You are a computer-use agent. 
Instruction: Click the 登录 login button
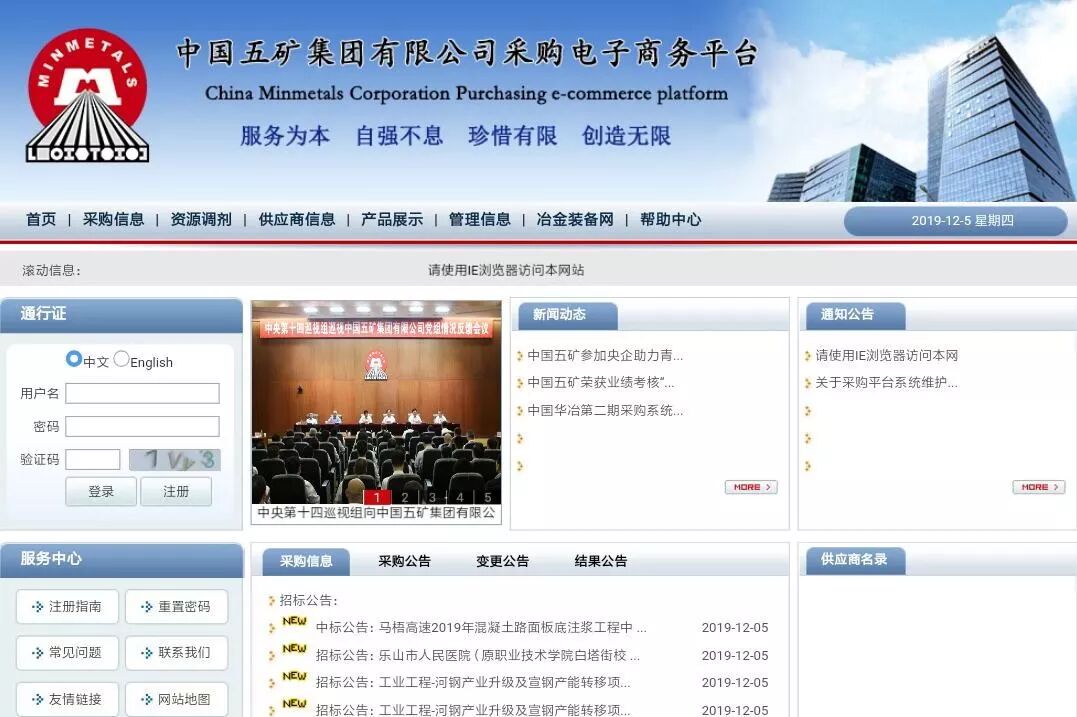point(101,492)
